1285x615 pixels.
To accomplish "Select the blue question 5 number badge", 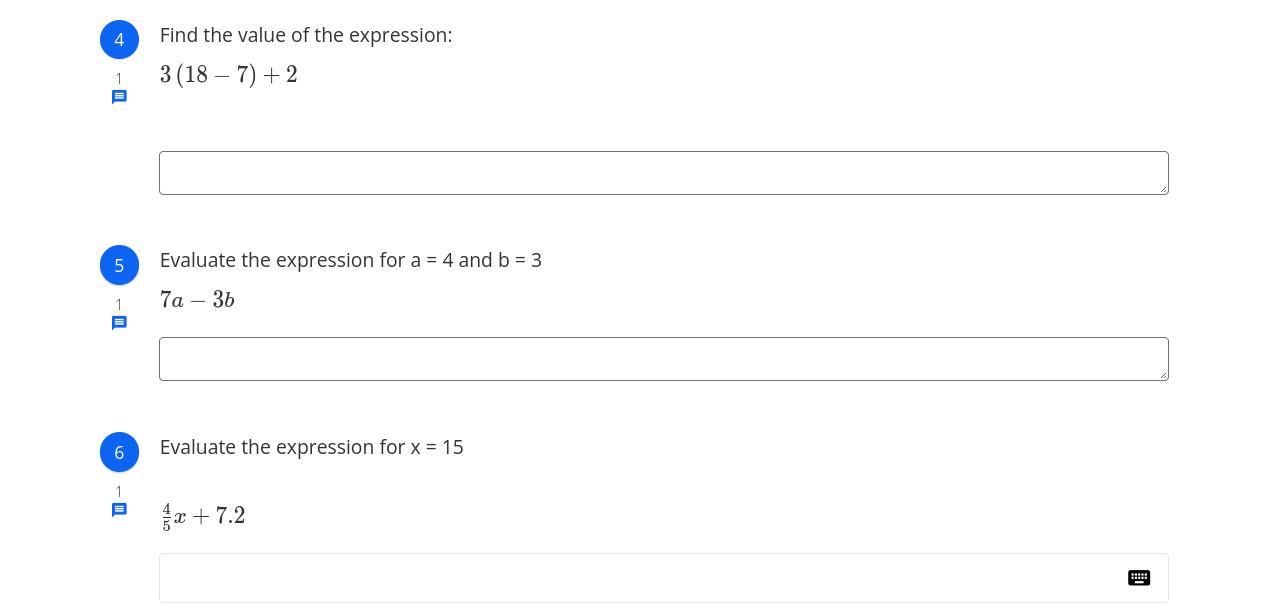I will point(119,265).
